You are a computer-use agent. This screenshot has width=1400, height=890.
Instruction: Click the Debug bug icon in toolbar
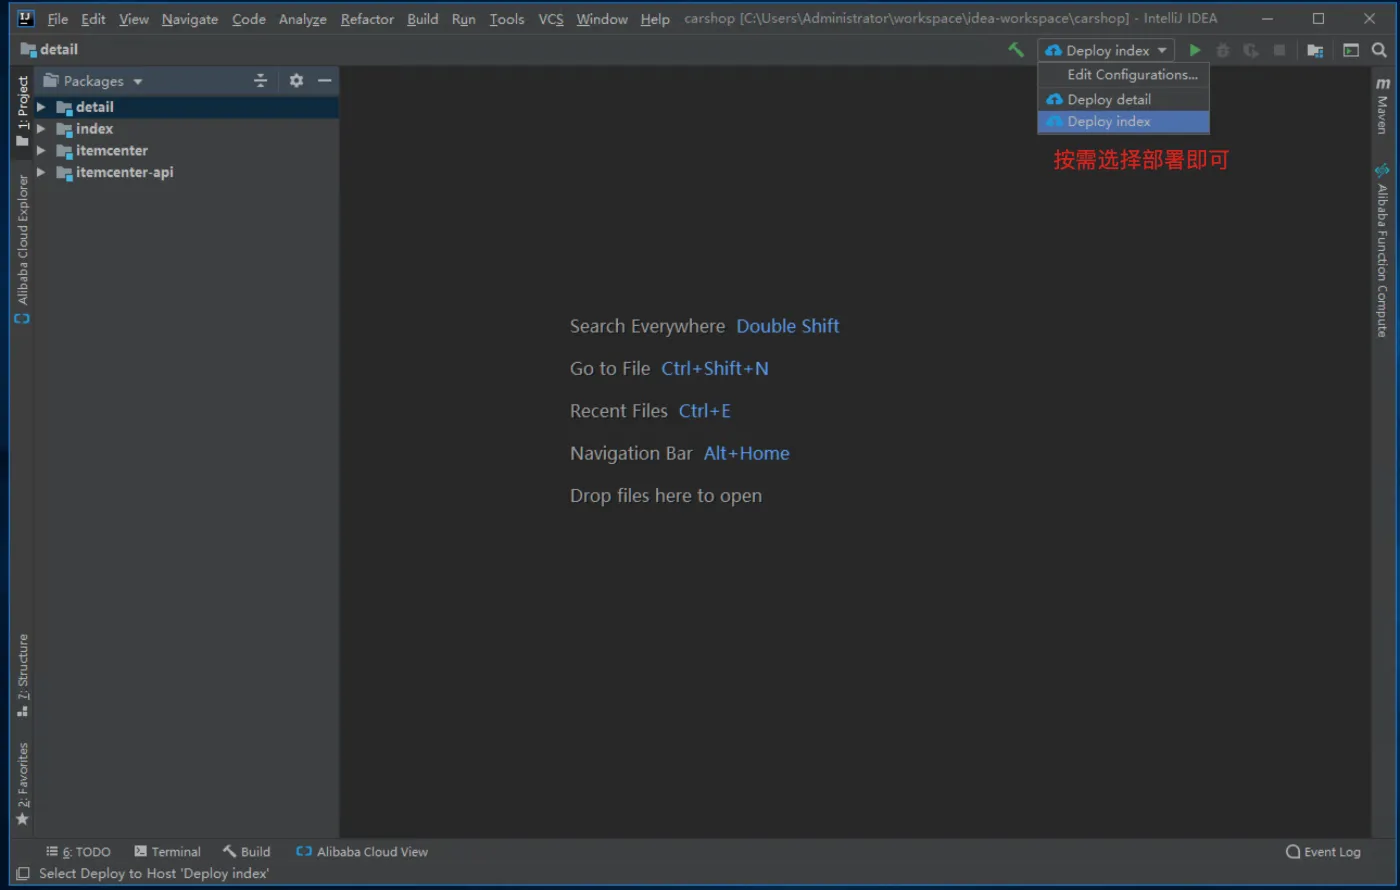[x=1222, y=50]
